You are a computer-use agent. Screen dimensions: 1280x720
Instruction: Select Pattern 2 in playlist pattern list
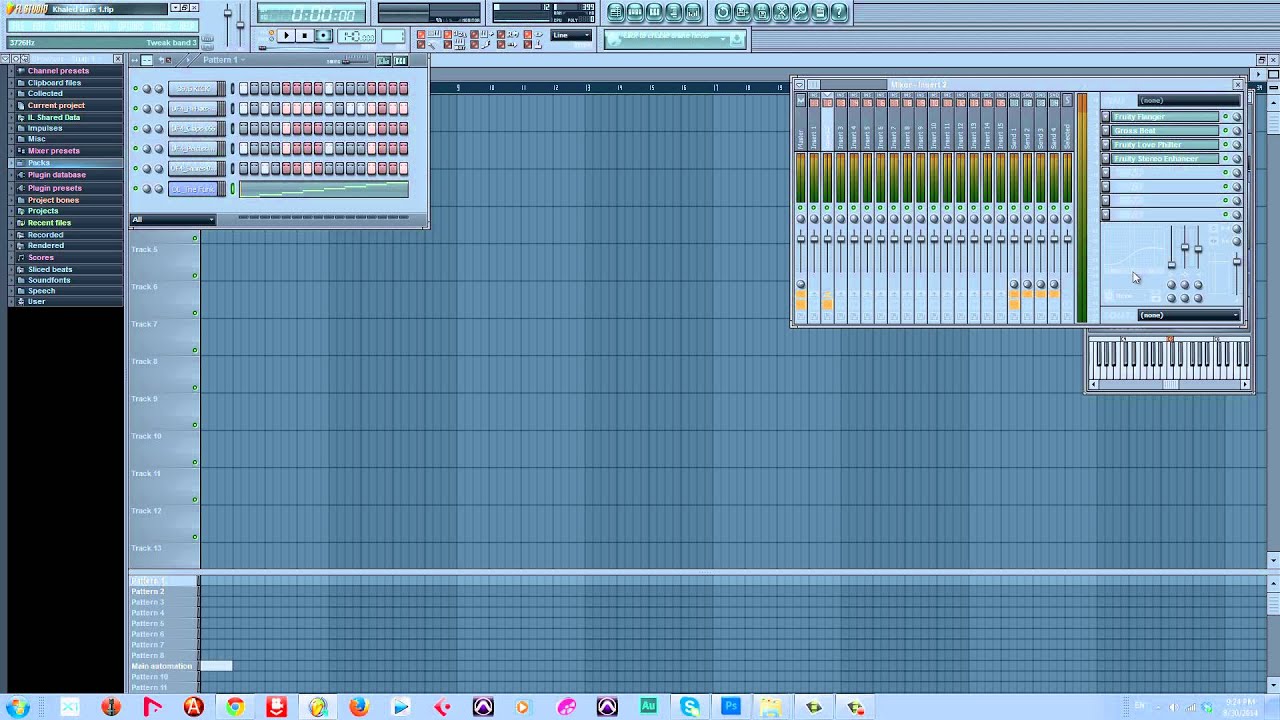click(147, 591)
